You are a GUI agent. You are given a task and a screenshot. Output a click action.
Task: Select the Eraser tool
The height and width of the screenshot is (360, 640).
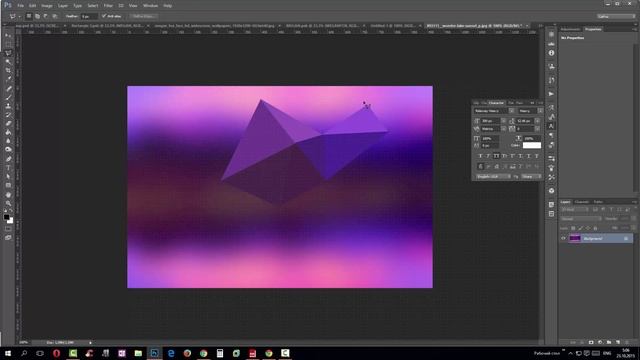tap(8, 123)
